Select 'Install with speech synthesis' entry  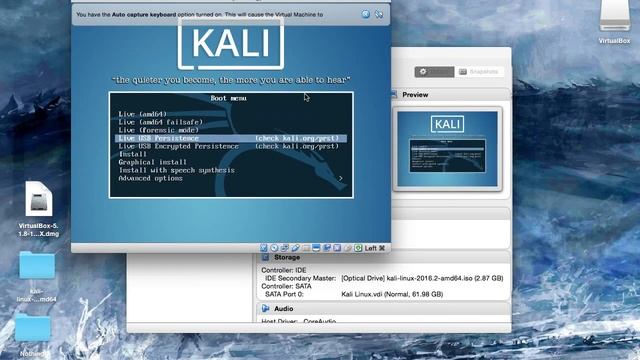pos(176,170)
